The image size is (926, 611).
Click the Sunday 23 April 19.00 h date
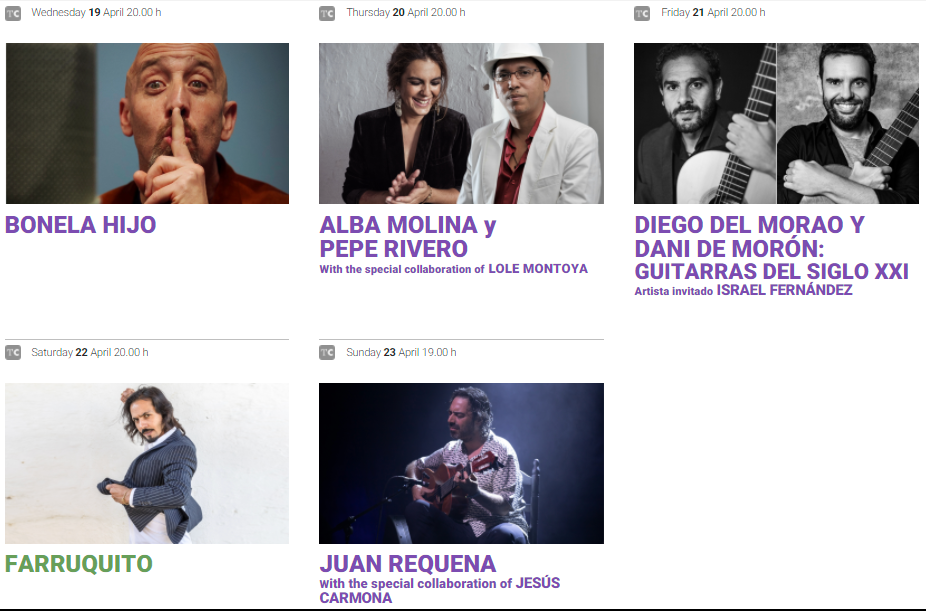pyautogui.click(x=401, y=352)
